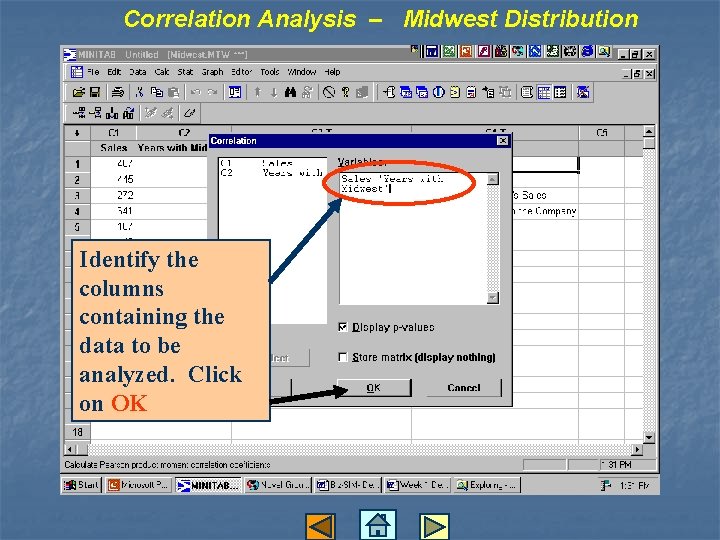
Task: Click the Close All Graphs icon
Action: (583, 92)
